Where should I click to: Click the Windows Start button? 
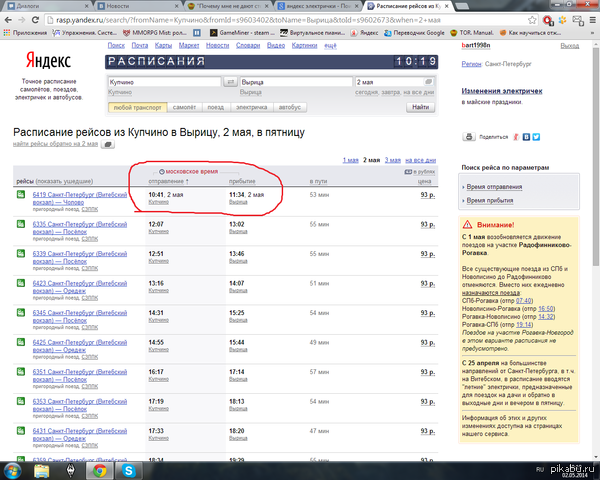click(x=14, y=469)
